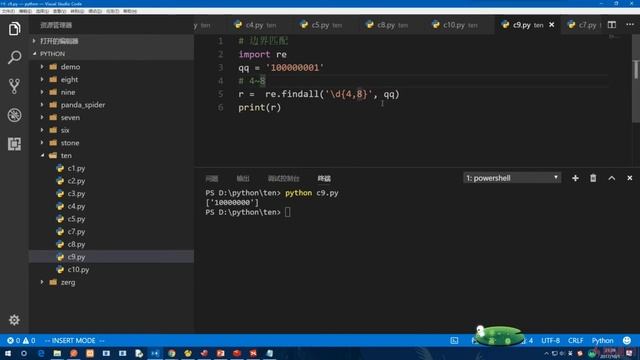The image size is (640, 360).
Task: Open the Problems (问题) panel tab
Action: pyautogui.click(x=211, y=178)
